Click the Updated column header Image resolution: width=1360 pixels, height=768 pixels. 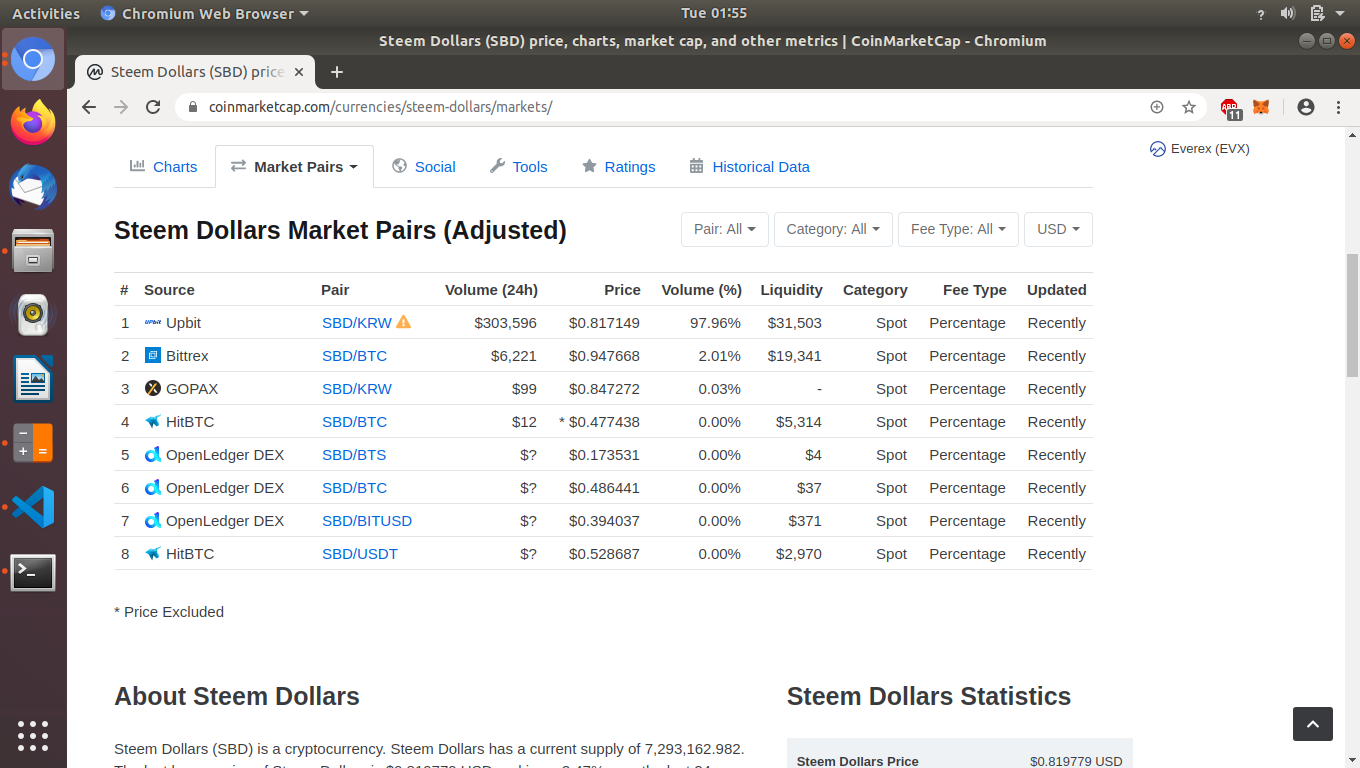pos(1056,290)
